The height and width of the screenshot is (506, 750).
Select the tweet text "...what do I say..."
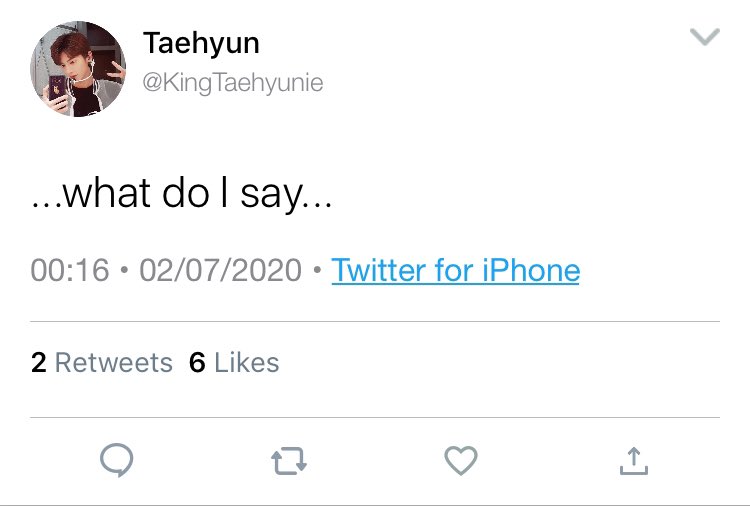point(182,193)
